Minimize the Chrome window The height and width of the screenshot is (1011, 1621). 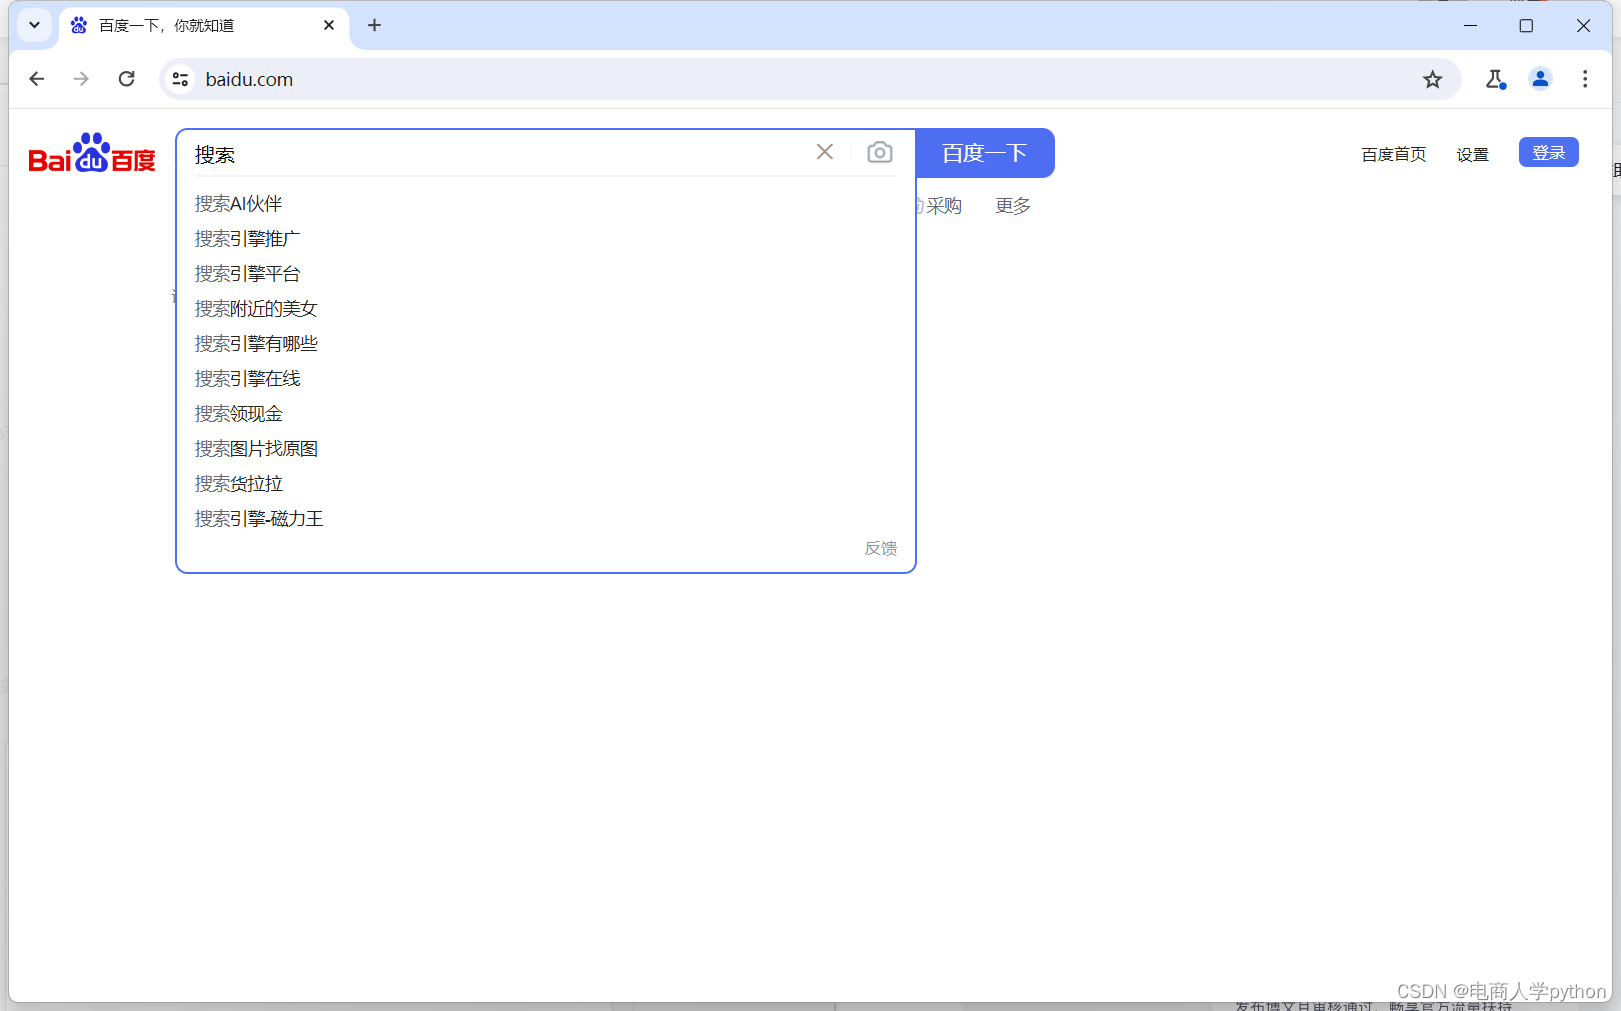(x=1470, y=25)
